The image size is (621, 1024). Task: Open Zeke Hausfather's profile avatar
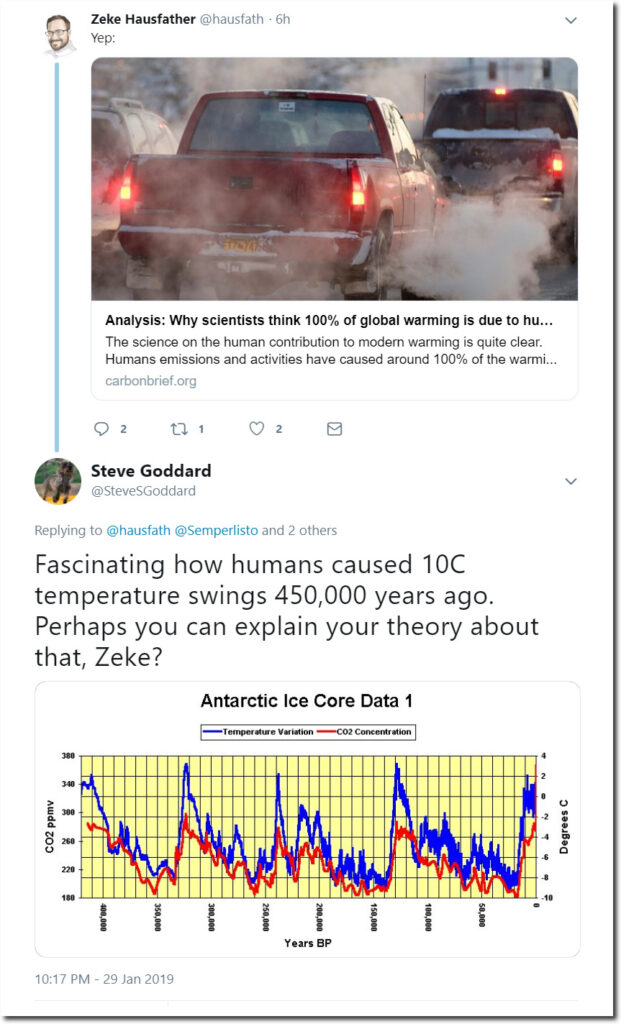(x=58, y=33)
